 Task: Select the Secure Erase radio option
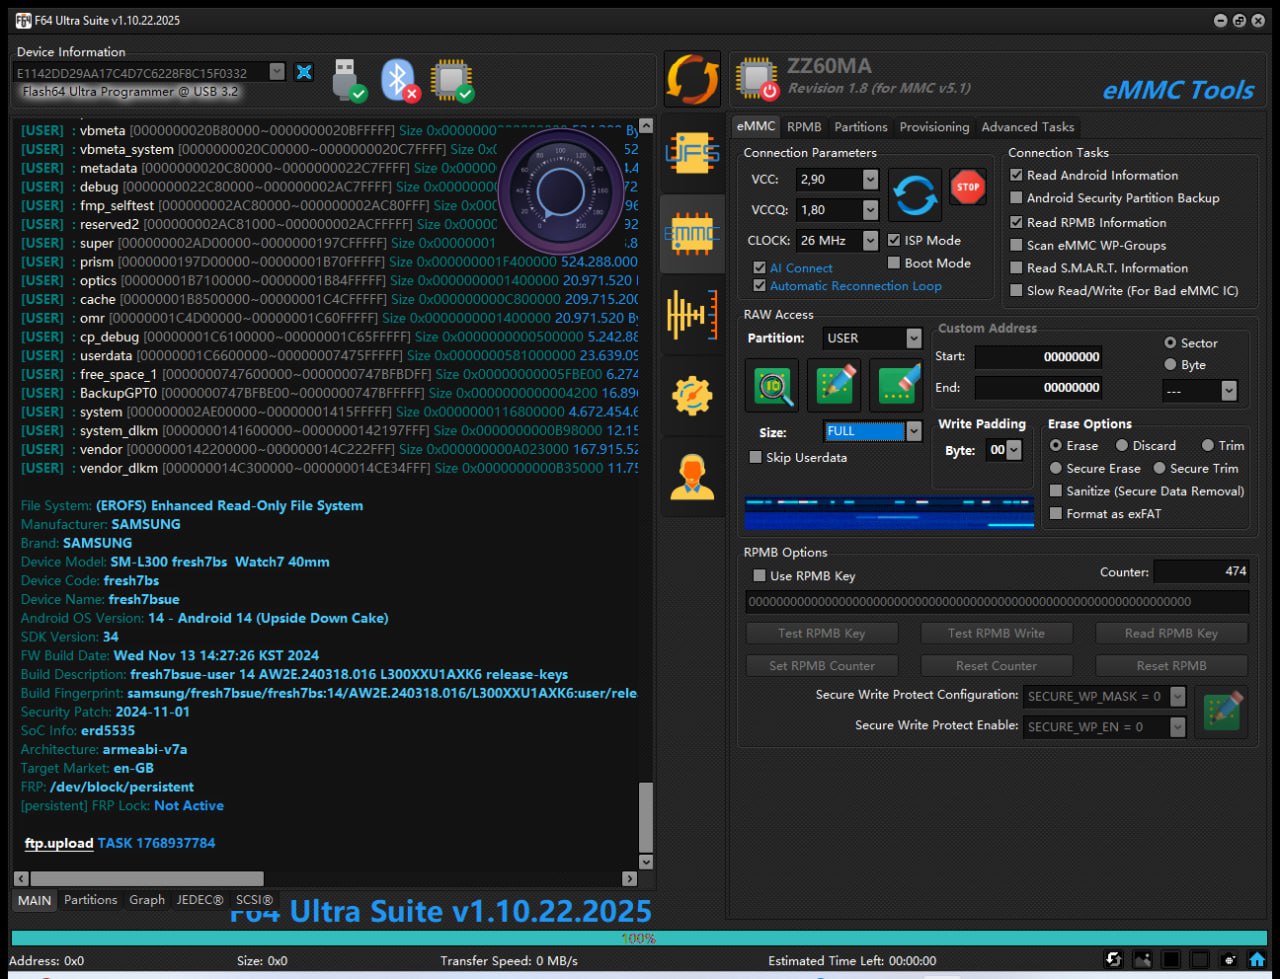(x=1056, y=468)
